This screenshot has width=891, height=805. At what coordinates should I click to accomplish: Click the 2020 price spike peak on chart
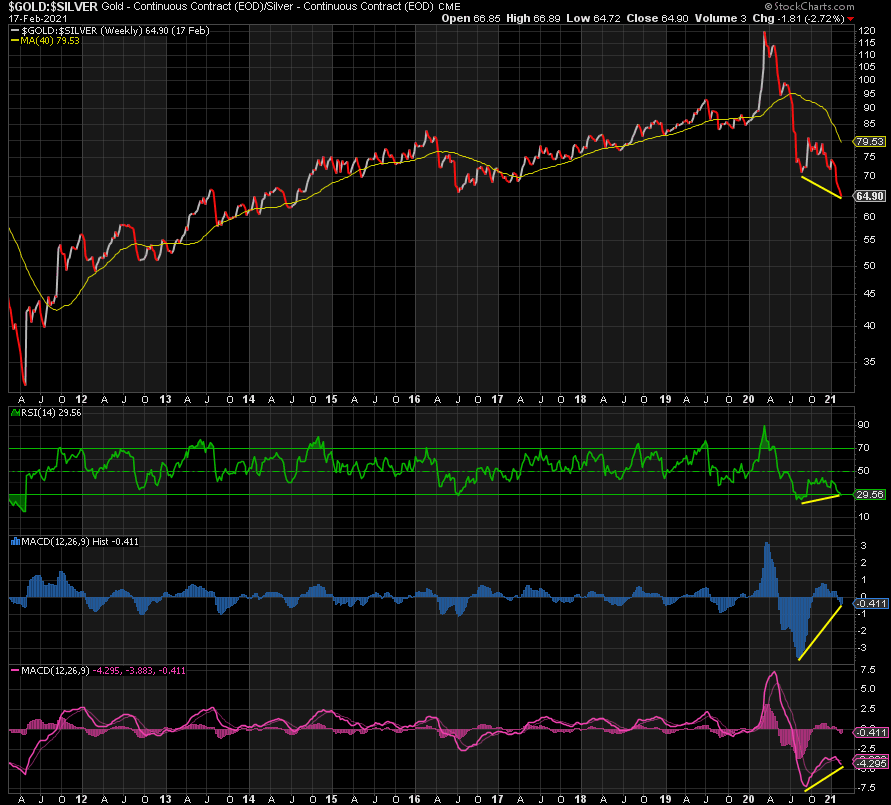765,35
